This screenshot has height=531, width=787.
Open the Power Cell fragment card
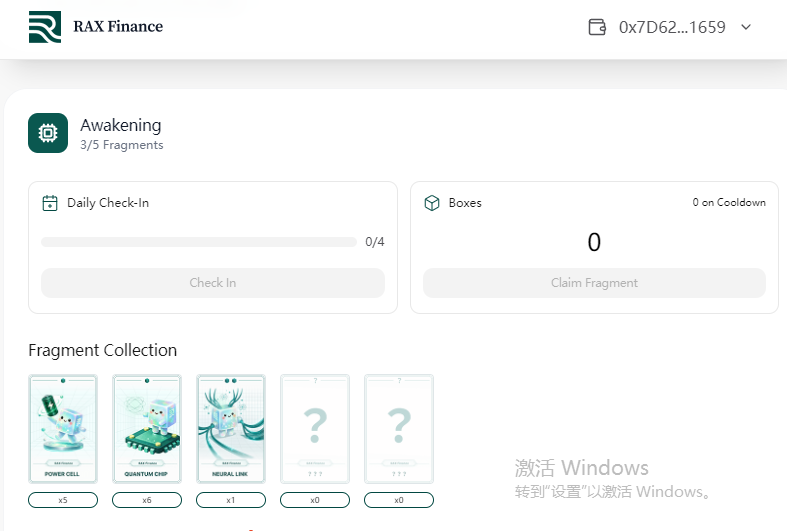[63, 429]
